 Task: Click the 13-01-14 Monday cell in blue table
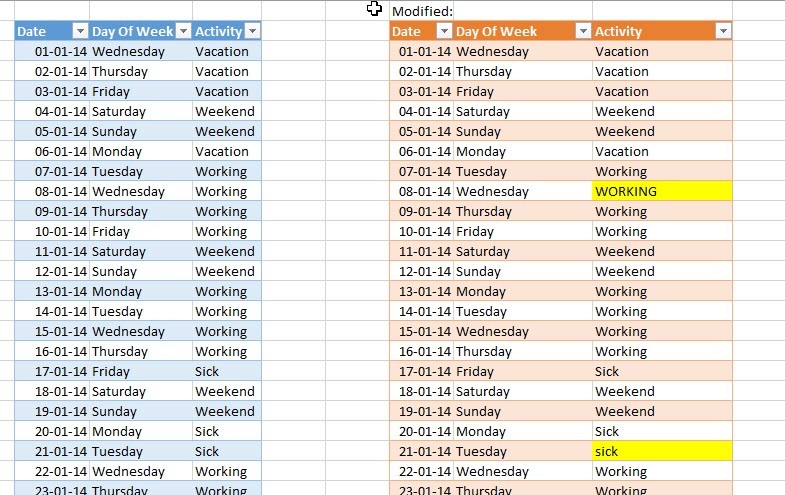coord(140,291)
